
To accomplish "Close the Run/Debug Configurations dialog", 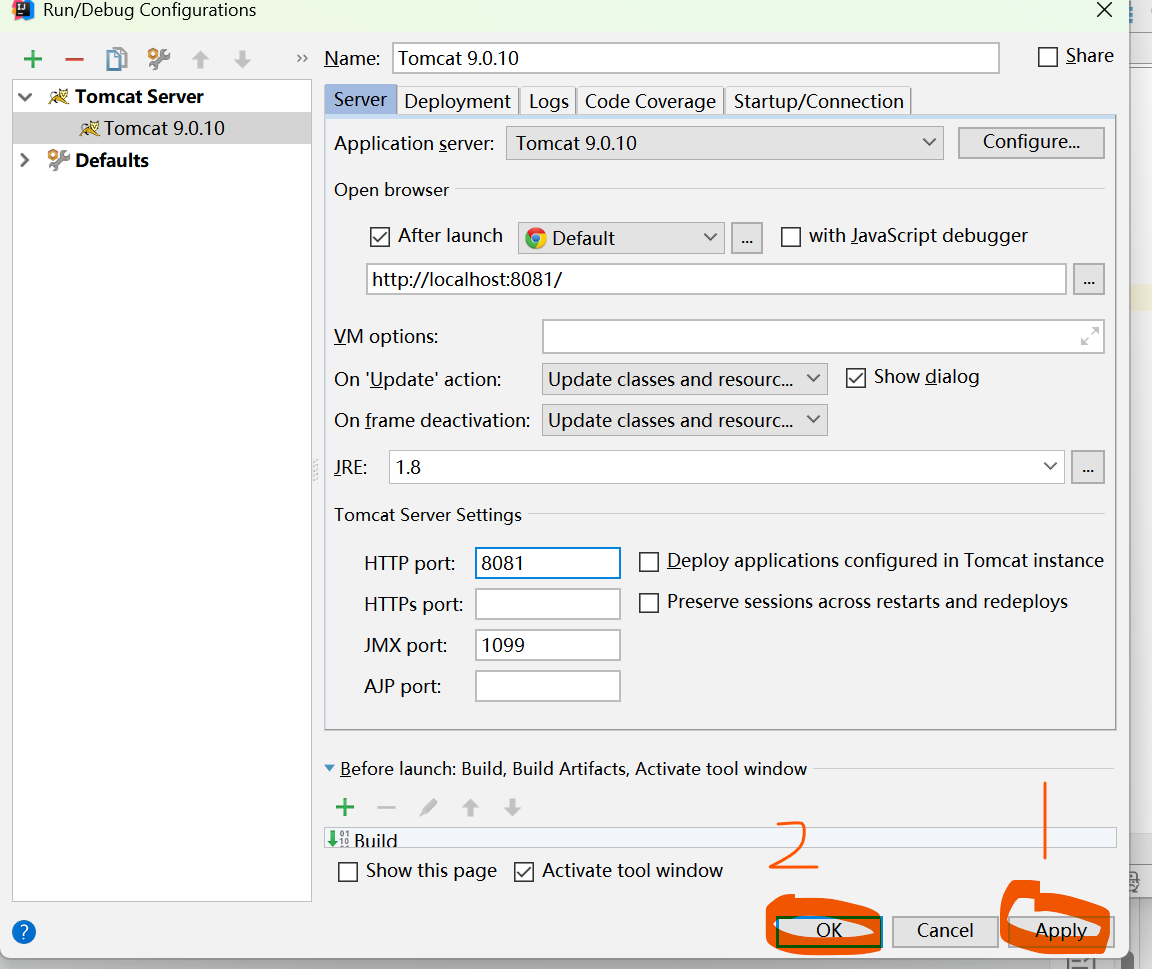I will point(1104,10).
